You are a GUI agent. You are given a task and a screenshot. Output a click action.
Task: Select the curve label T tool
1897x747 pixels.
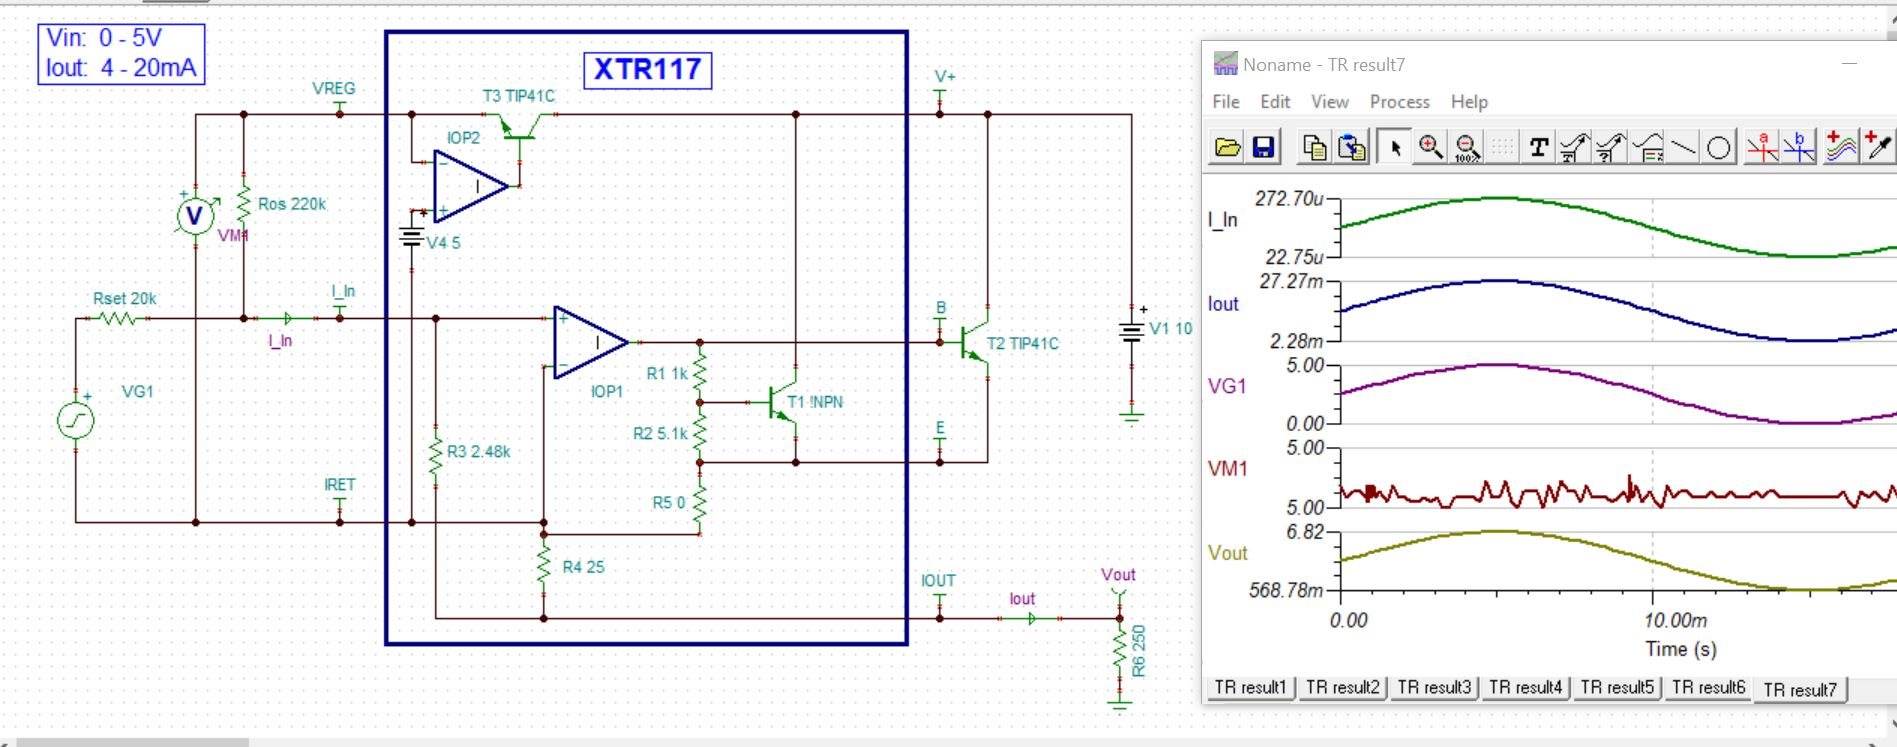[1574, 148]
